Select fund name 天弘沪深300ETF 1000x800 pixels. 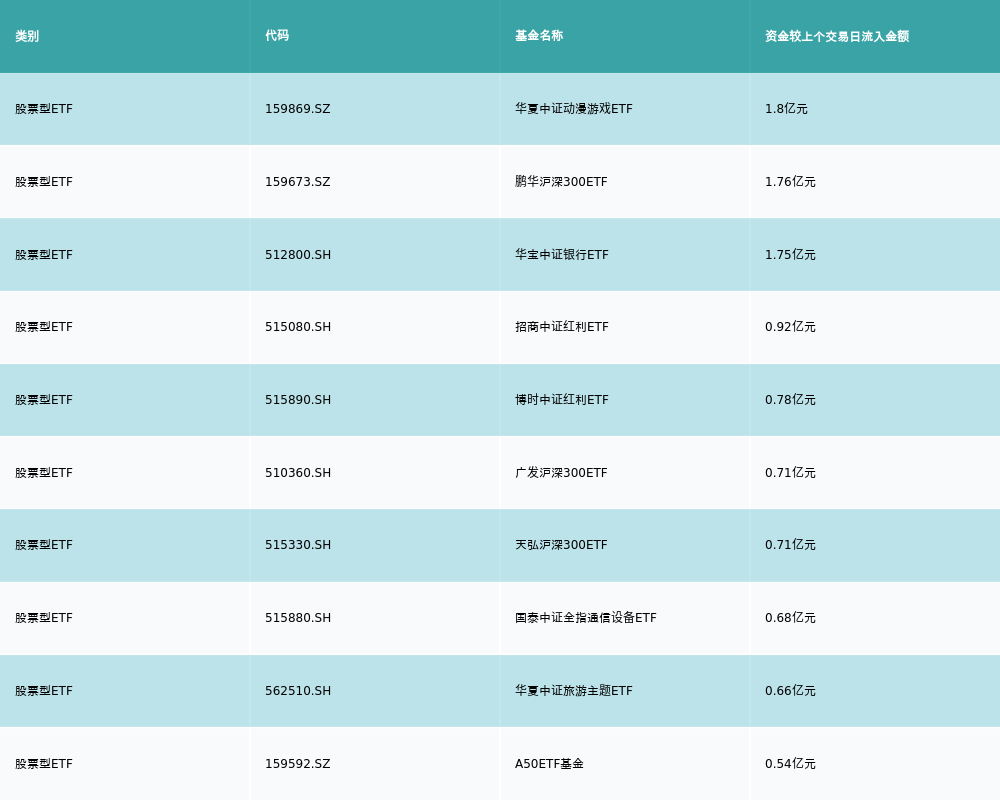pos(561,545)
